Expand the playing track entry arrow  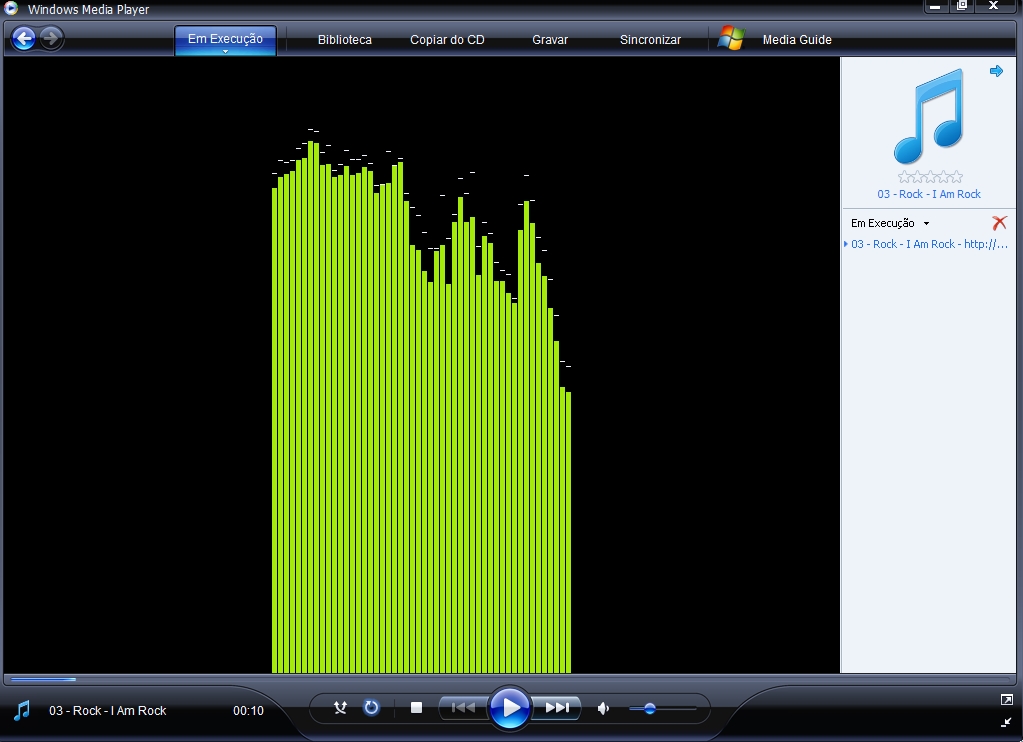coord(845,244)
